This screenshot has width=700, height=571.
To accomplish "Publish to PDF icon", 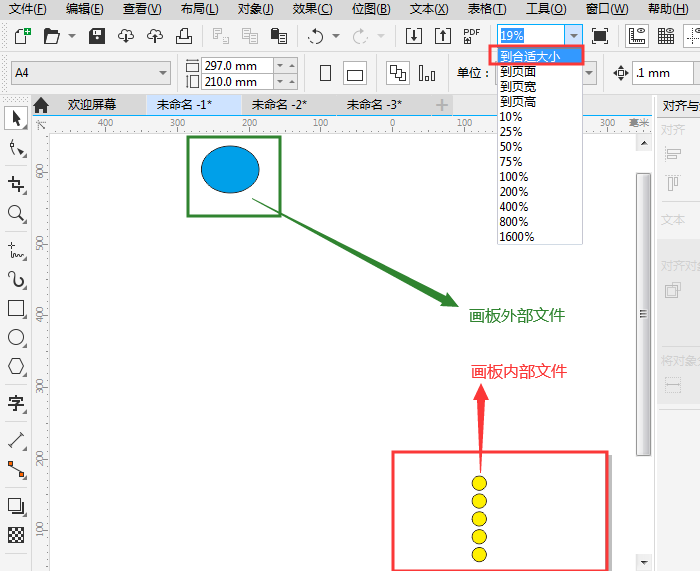I will click(x=471, y=36).
